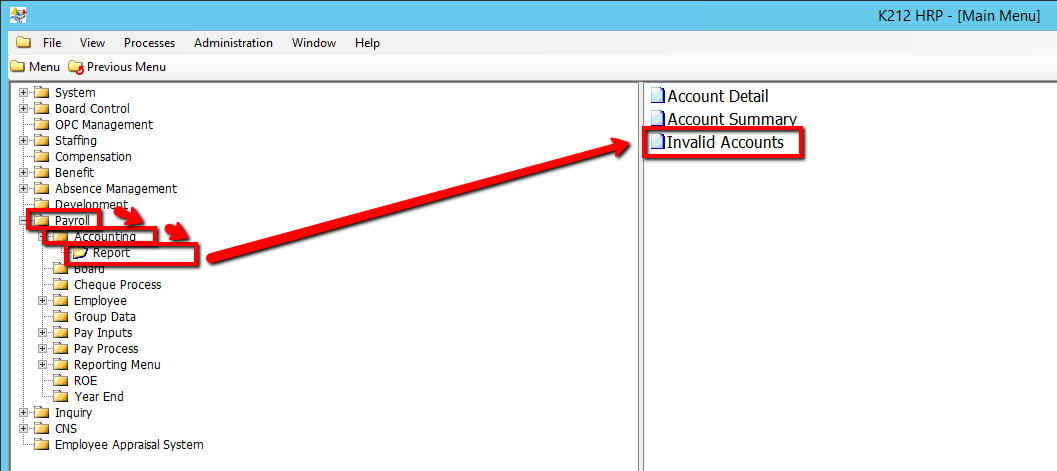Expand the Pay Inputs node
Screen dimensions: 1057x471
[x=43, y=333]
